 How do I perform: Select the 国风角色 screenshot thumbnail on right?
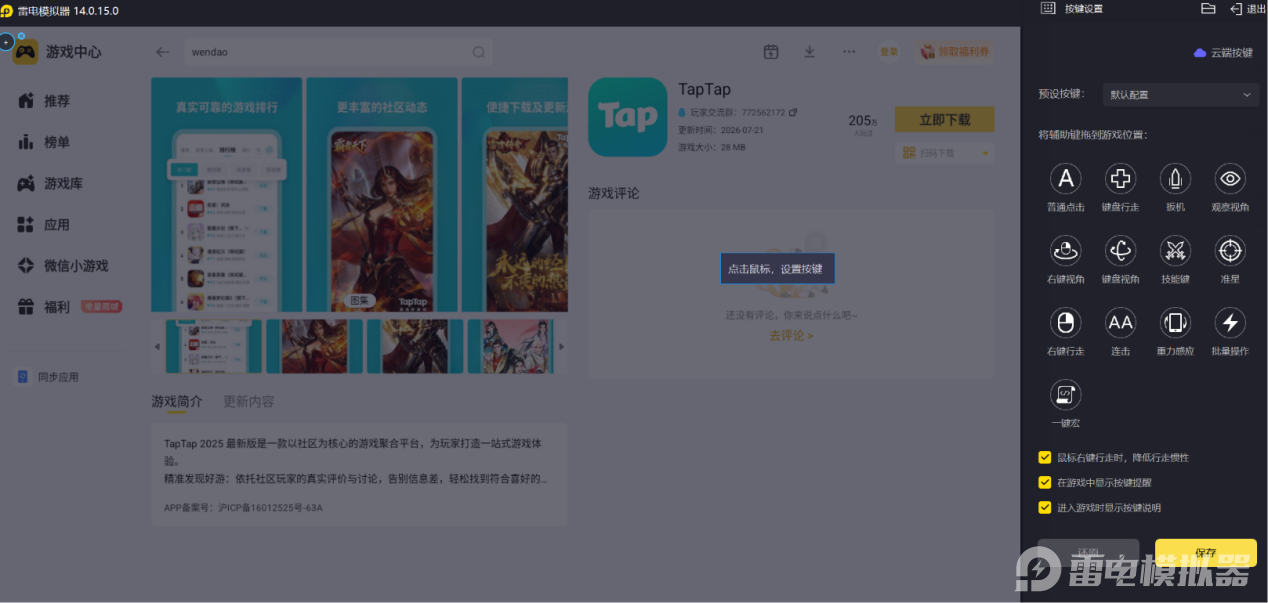tap(511, 346)
